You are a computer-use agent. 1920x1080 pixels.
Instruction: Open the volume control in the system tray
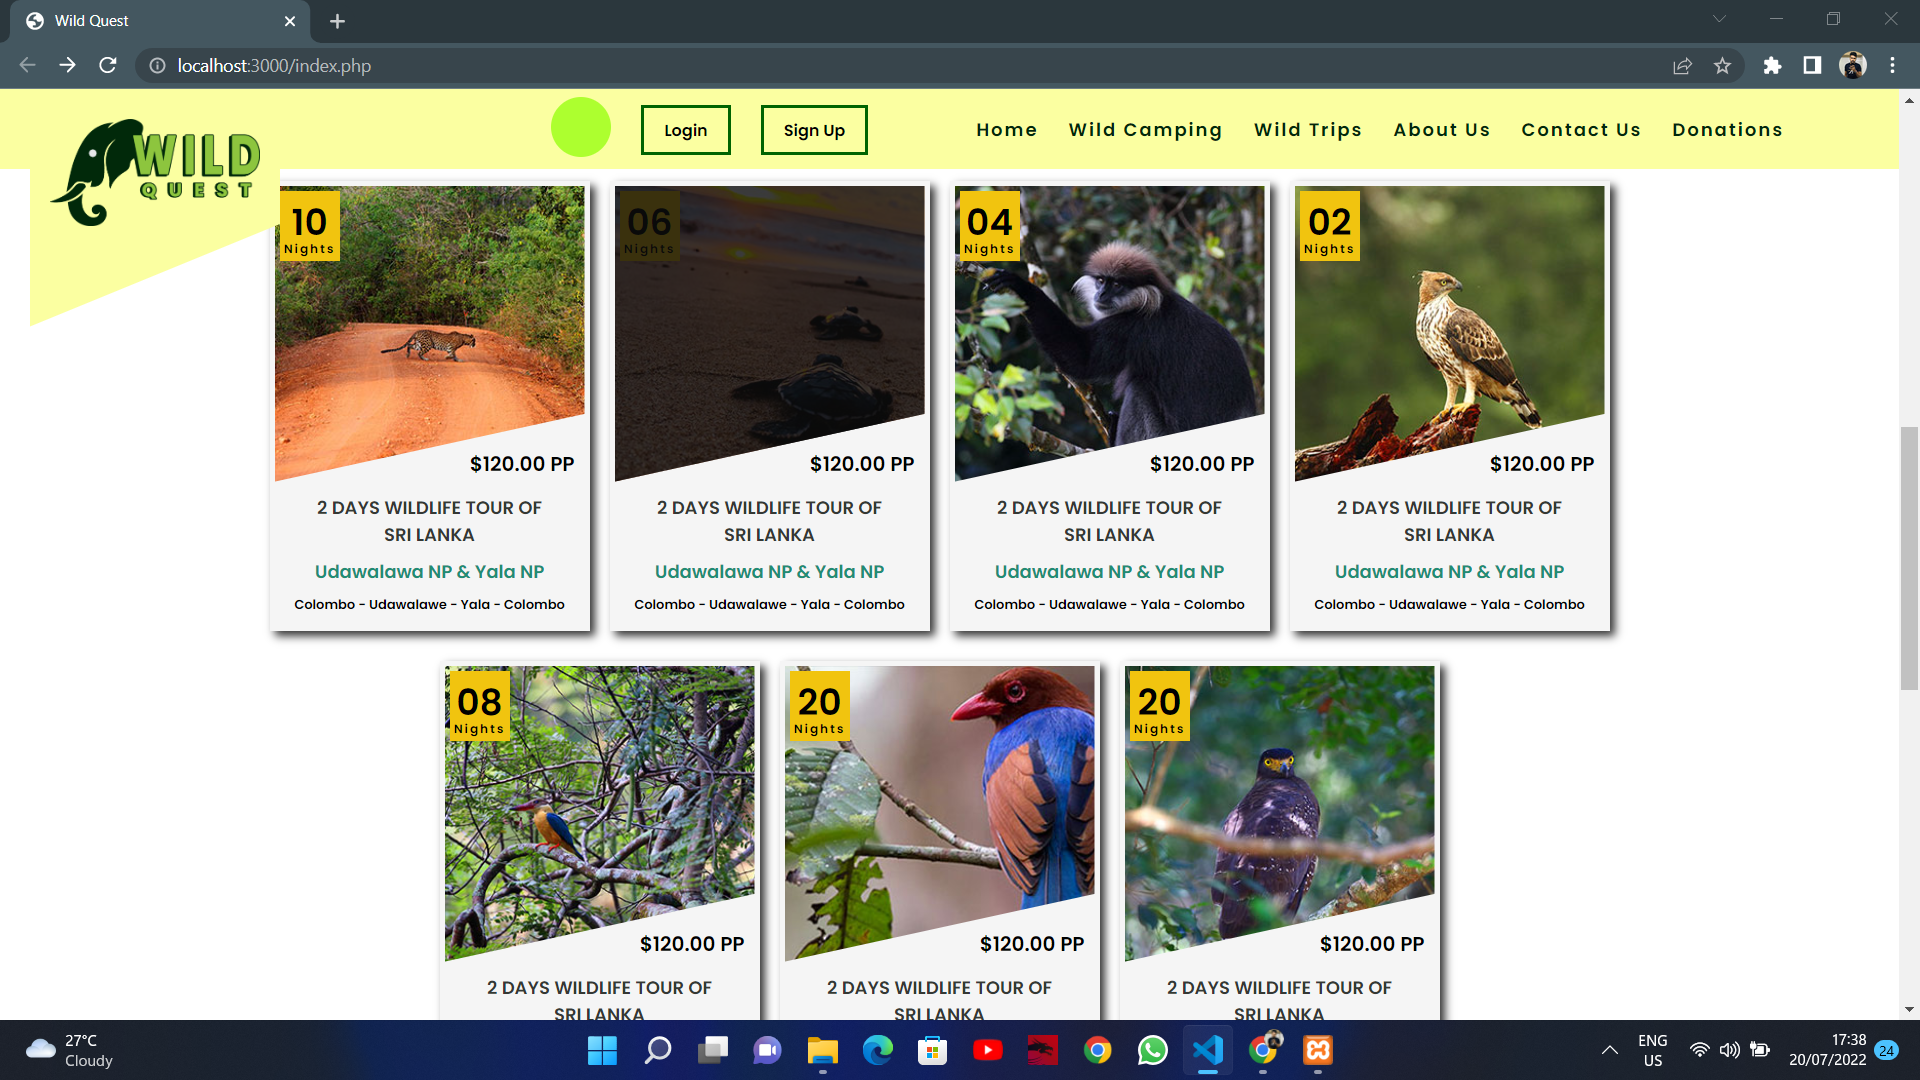(x=1729, y=1051)
